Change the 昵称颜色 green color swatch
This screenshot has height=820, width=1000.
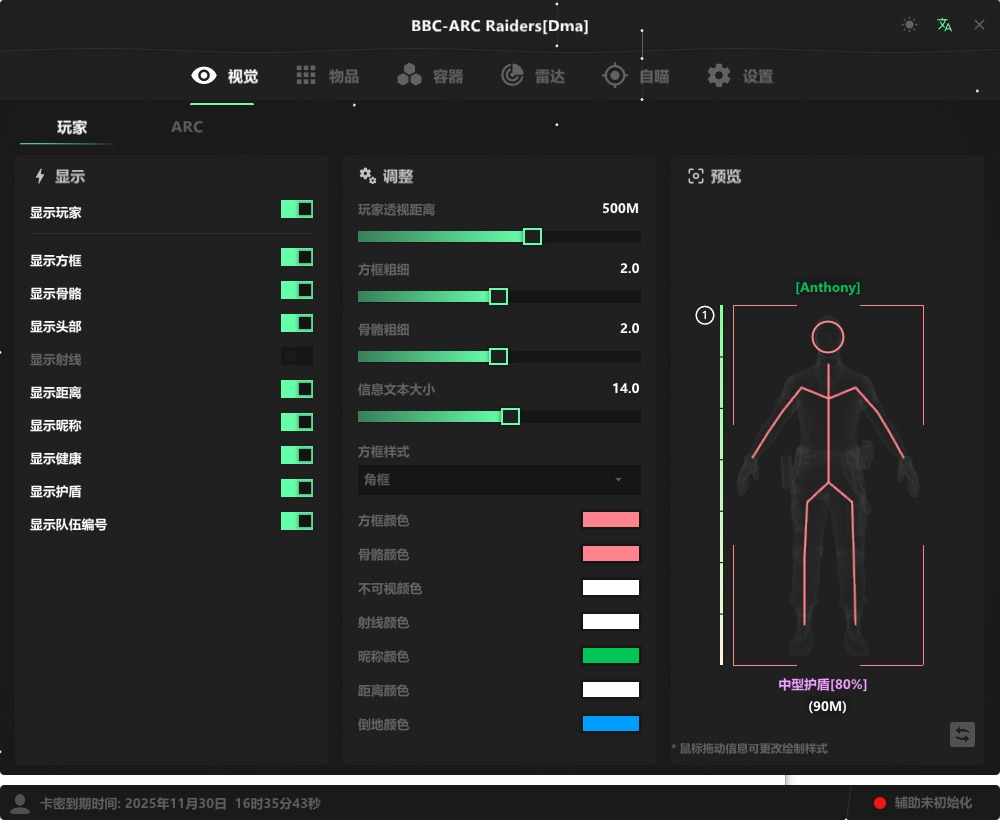[610, 655]
